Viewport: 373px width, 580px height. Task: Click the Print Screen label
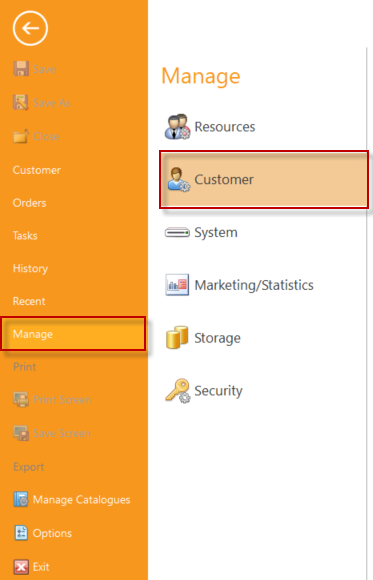pyautogui.click(x=62, y=400)
